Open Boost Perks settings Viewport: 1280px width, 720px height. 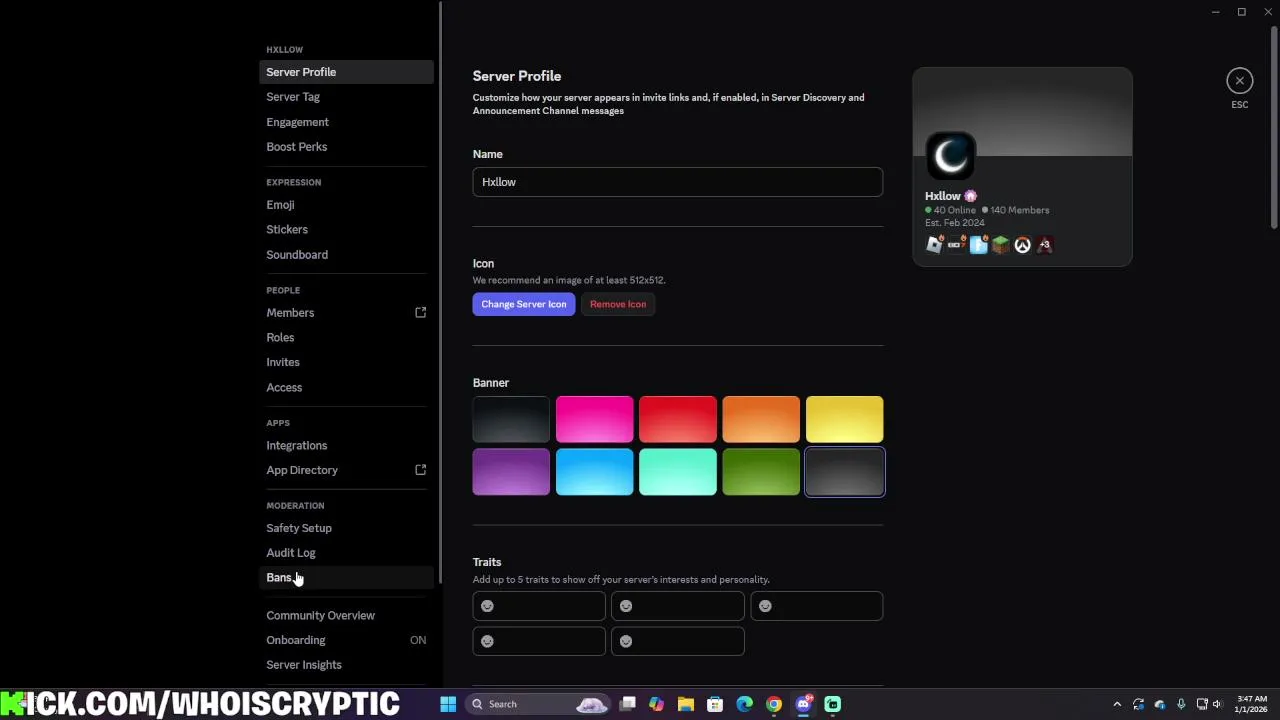[346, 147]
